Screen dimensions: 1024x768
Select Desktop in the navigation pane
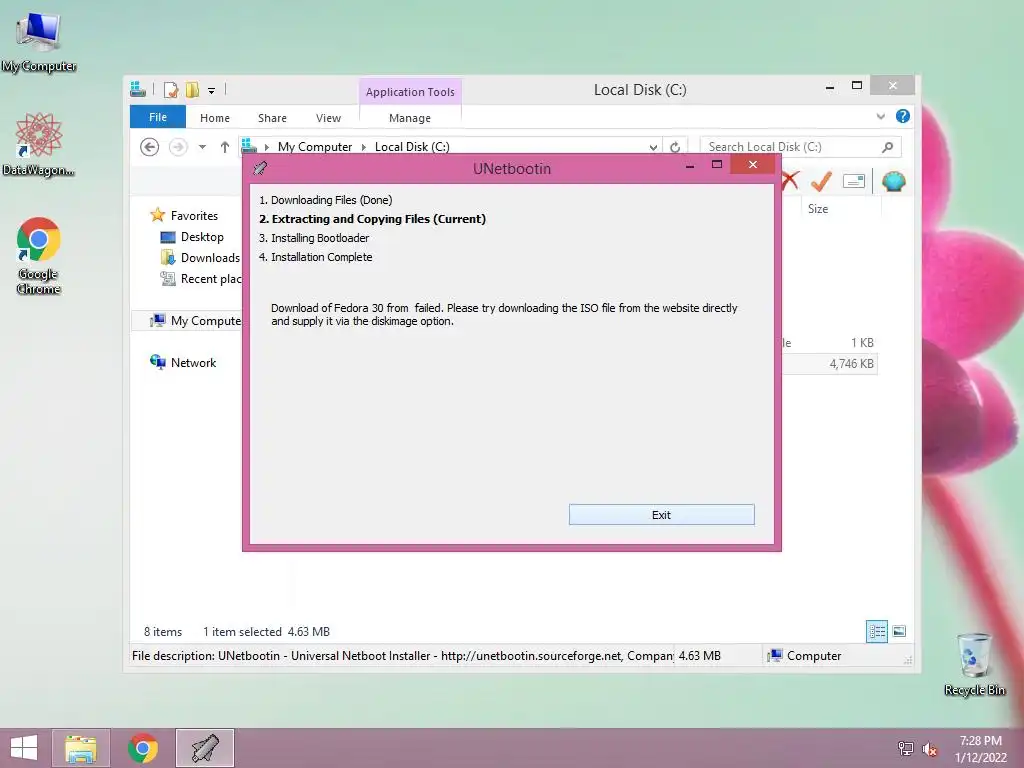pyautogui.click(x=202, y=236)
